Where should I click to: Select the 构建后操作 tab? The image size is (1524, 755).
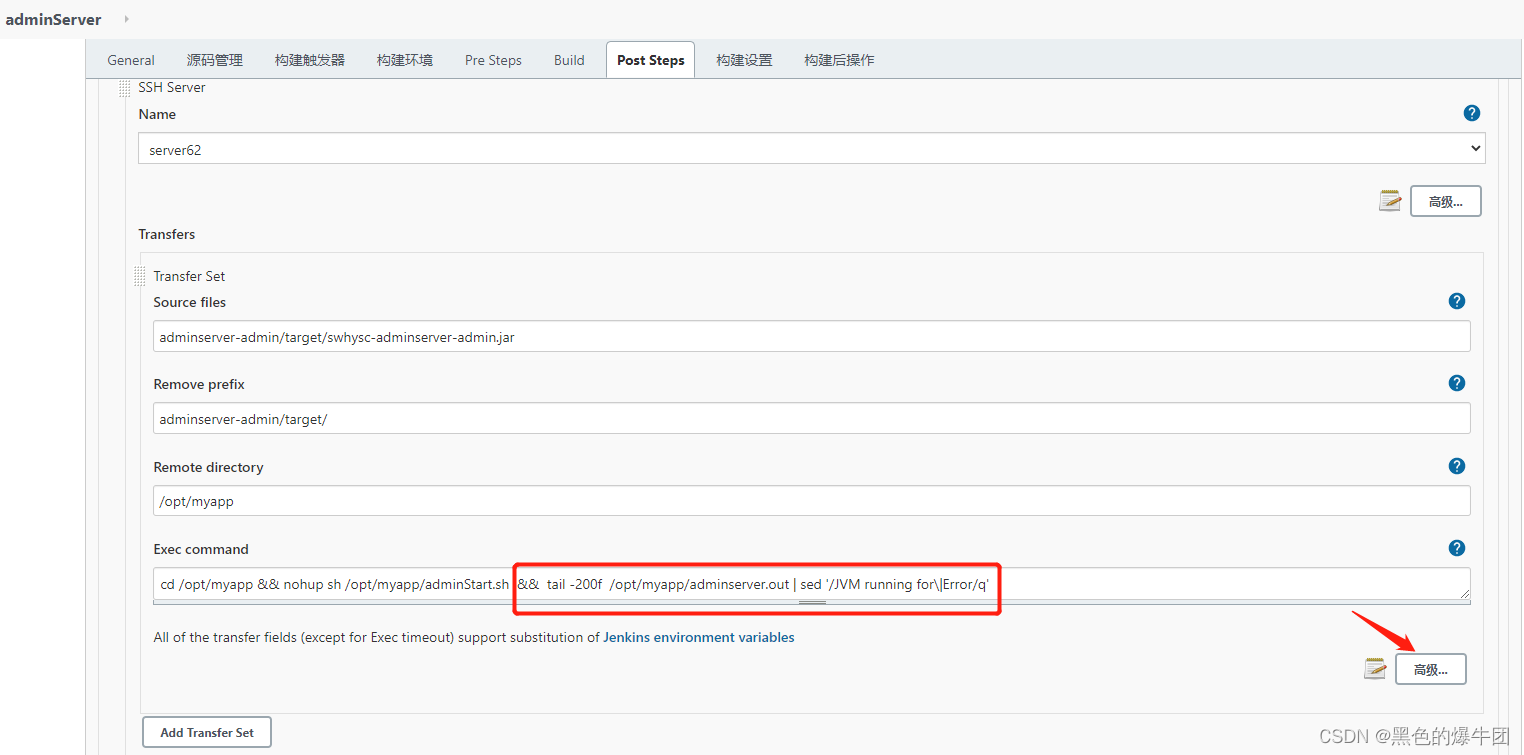point(839,60)
